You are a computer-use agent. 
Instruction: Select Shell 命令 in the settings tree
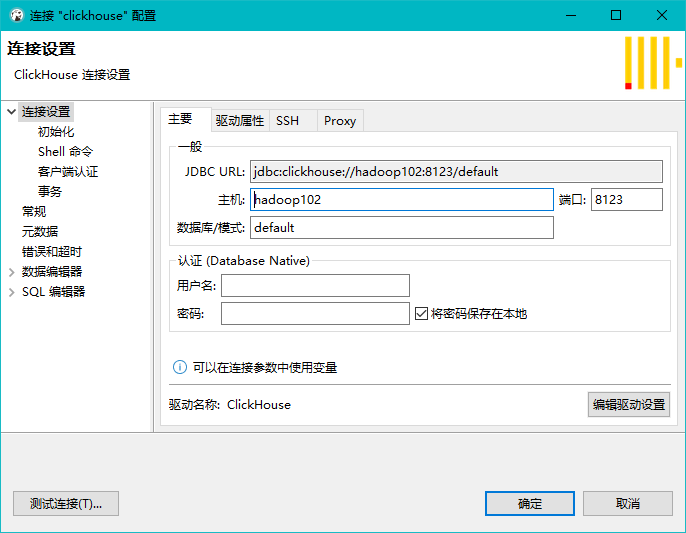tap(66, 152)
